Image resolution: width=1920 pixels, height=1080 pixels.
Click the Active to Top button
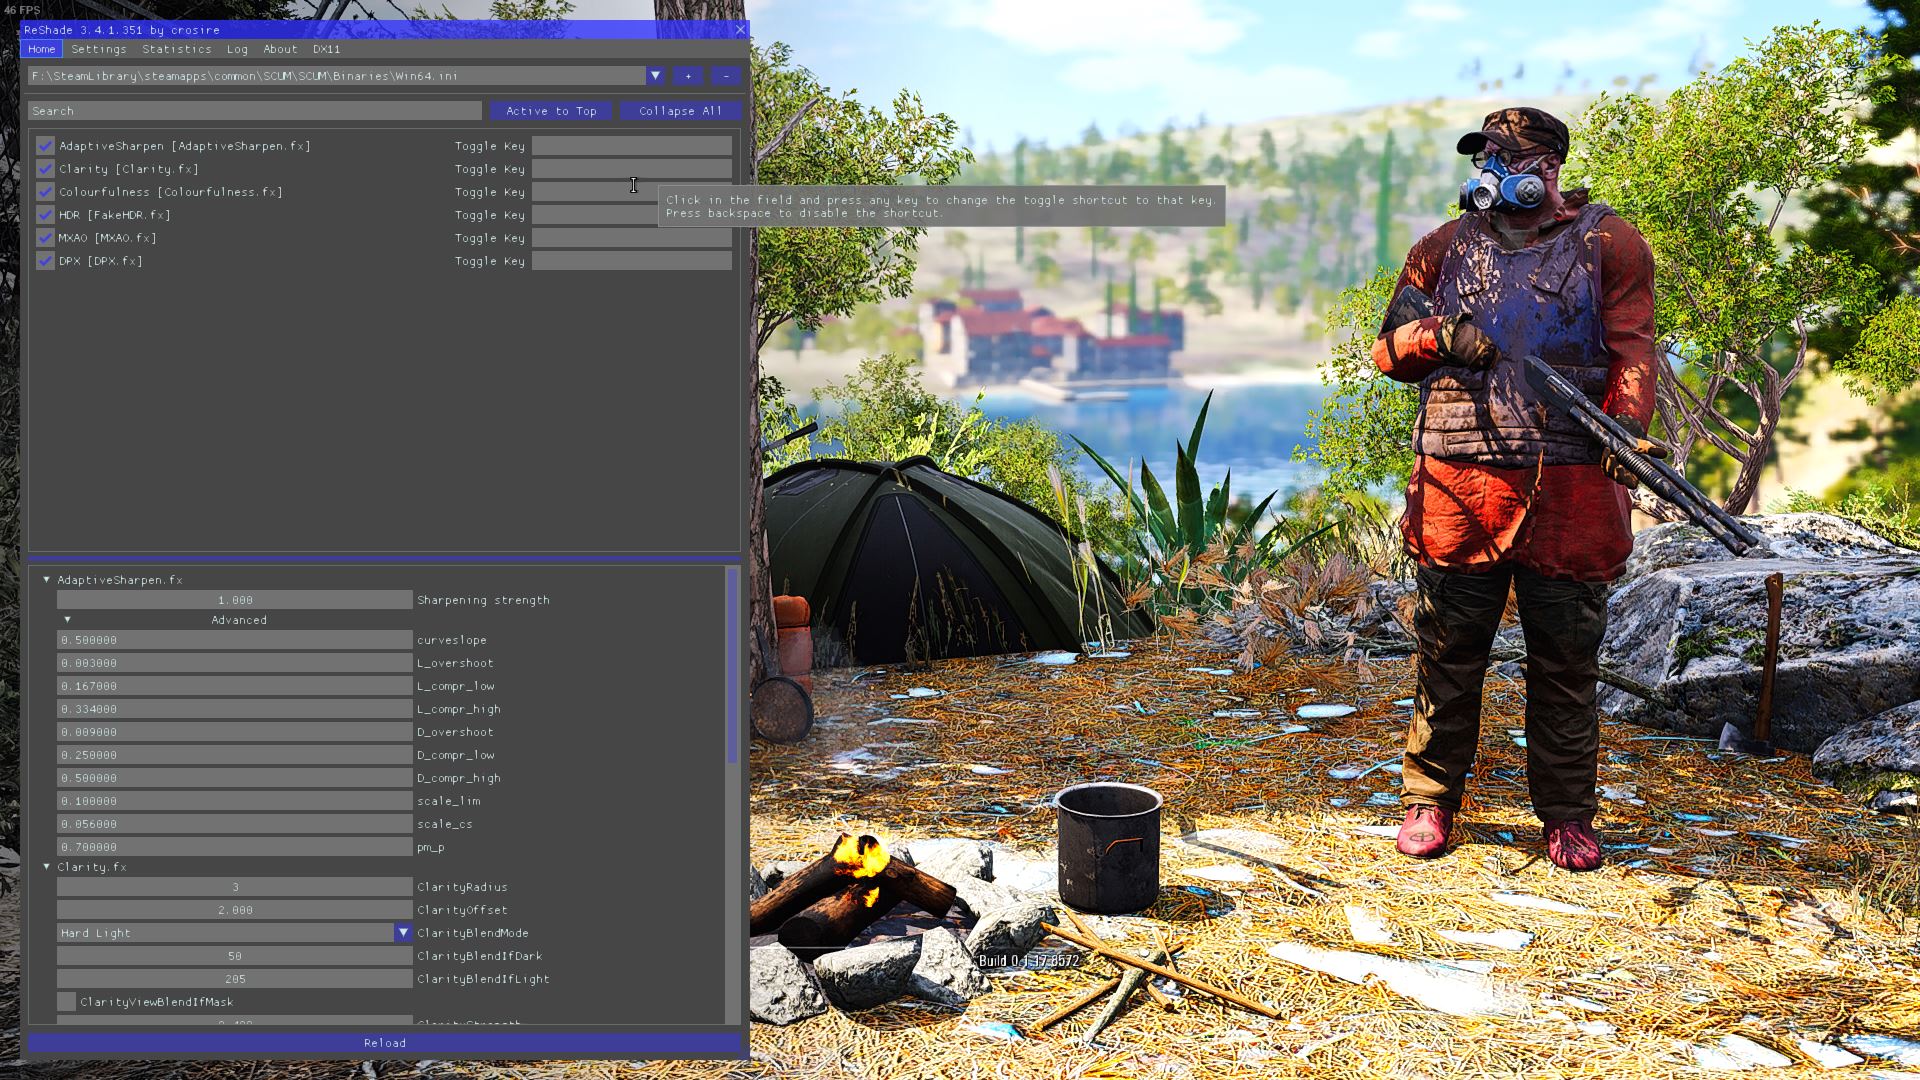551,111
